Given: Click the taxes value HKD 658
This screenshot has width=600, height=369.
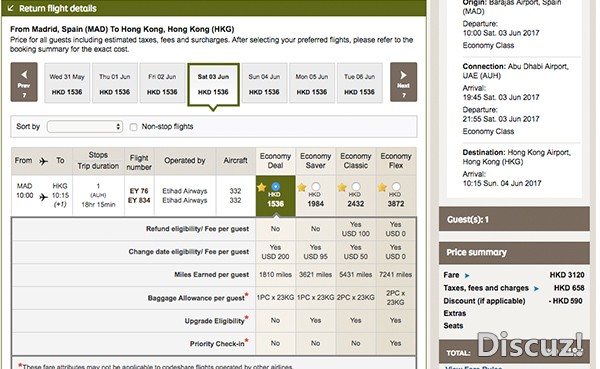Looking at the screenshot, I should click(569, 288).
